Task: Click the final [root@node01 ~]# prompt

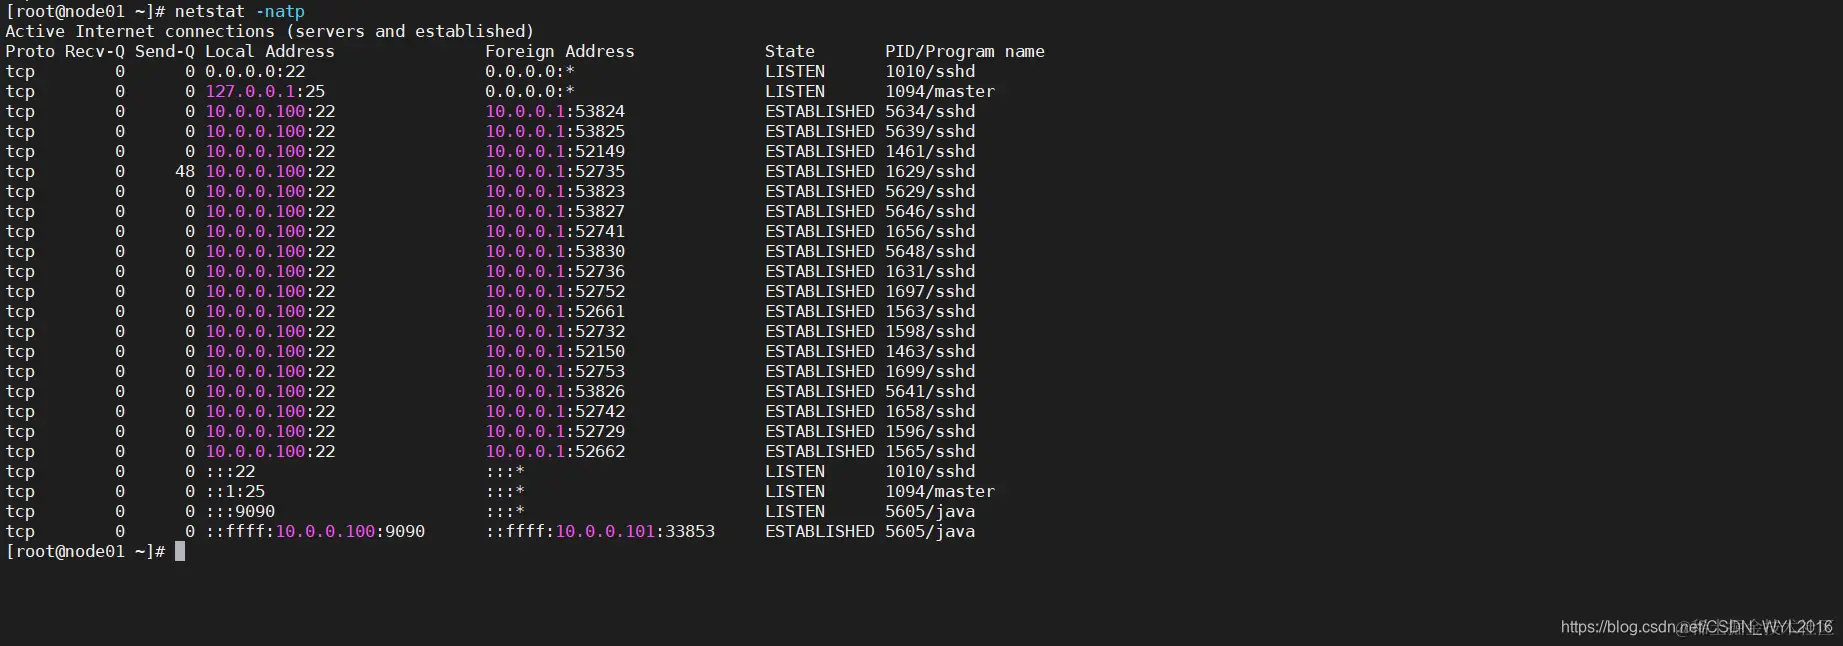Action: [x=85, y=551]
